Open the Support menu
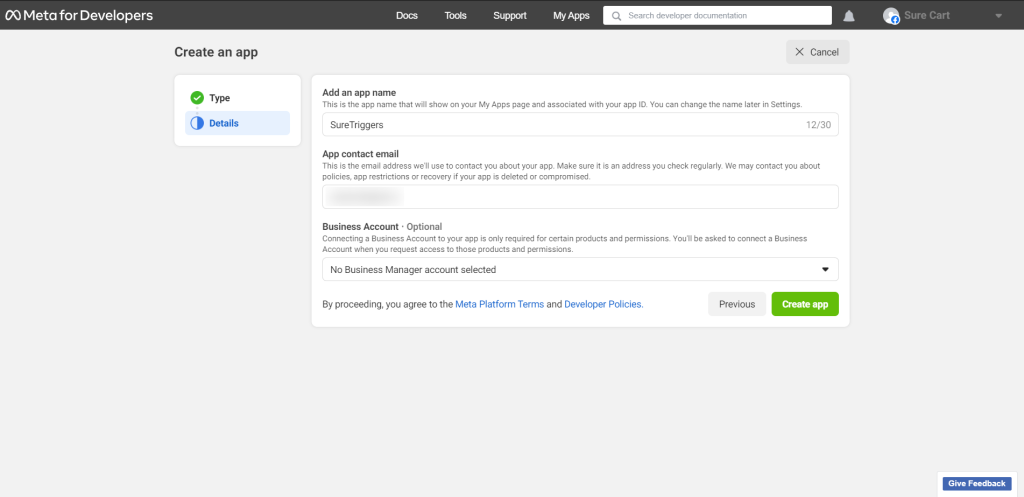The image size is (1024, 497). click(x=510, y=16)
